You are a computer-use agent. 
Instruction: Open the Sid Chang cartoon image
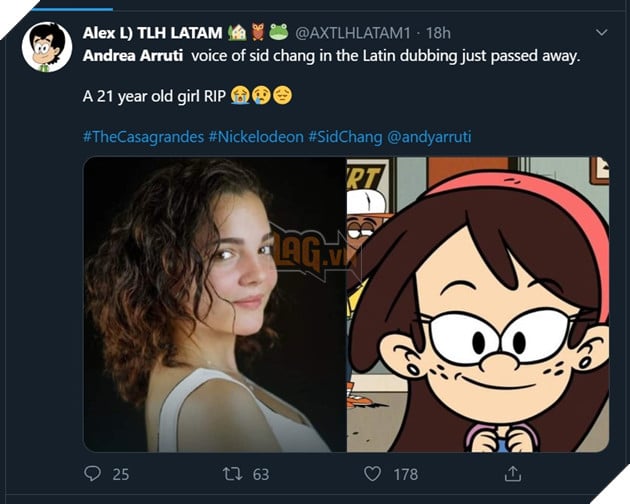(x=477, y=304)
